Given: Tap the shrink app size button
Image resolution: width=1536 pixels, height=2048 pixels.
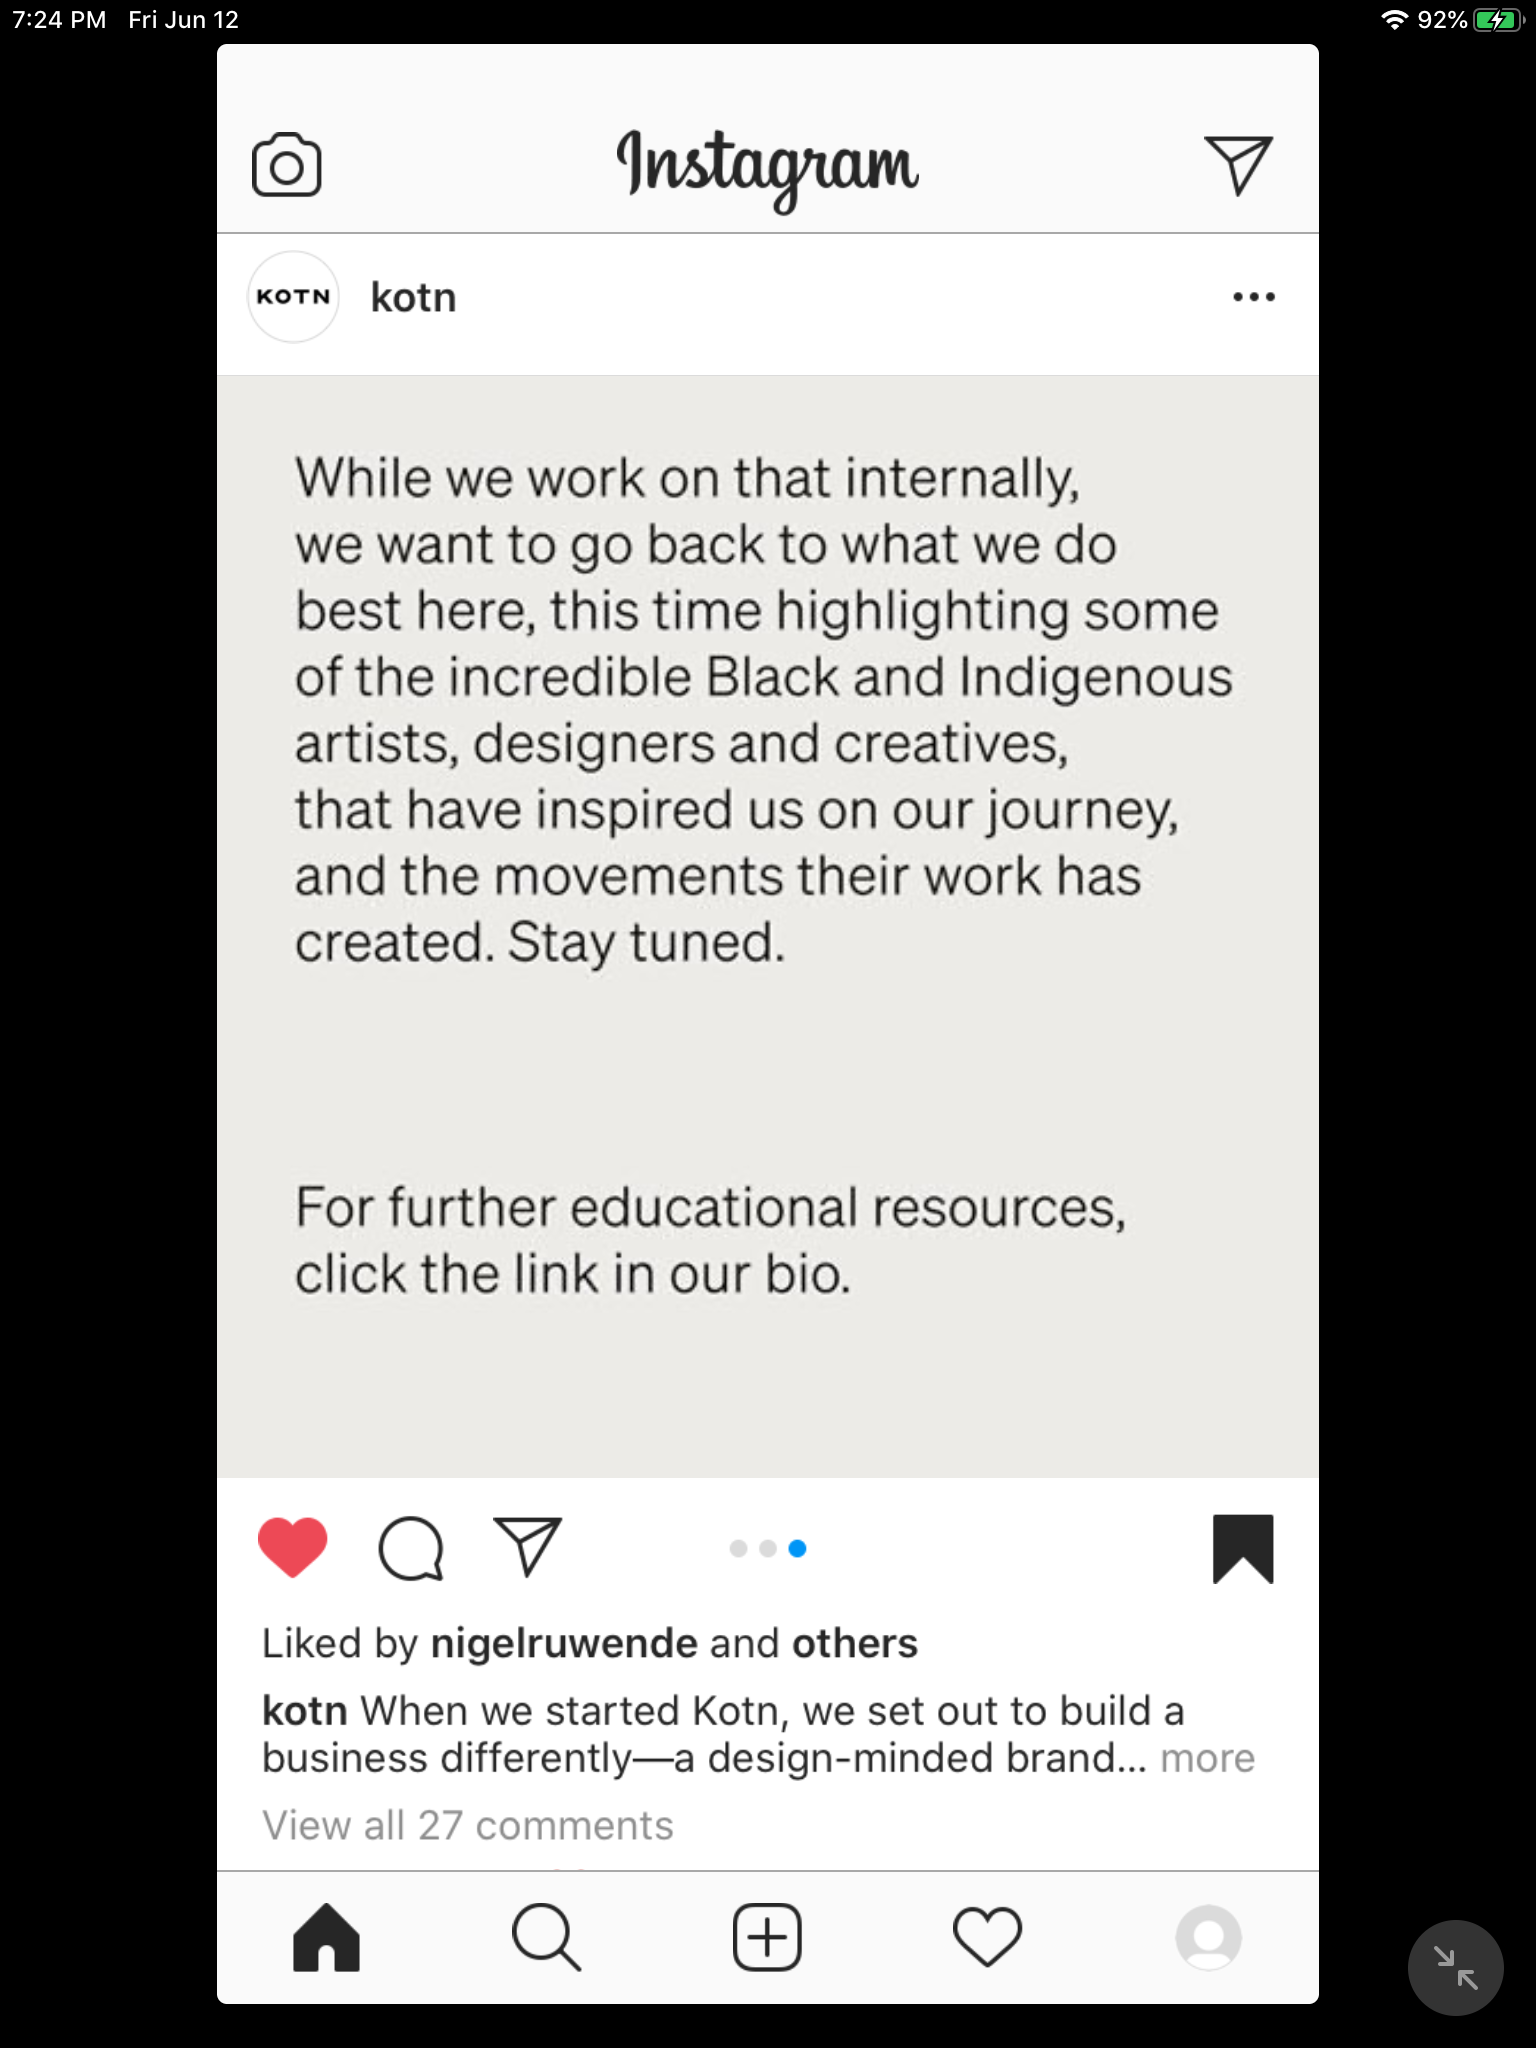Looking at the screenshot, I should tap(1455, 1967).
